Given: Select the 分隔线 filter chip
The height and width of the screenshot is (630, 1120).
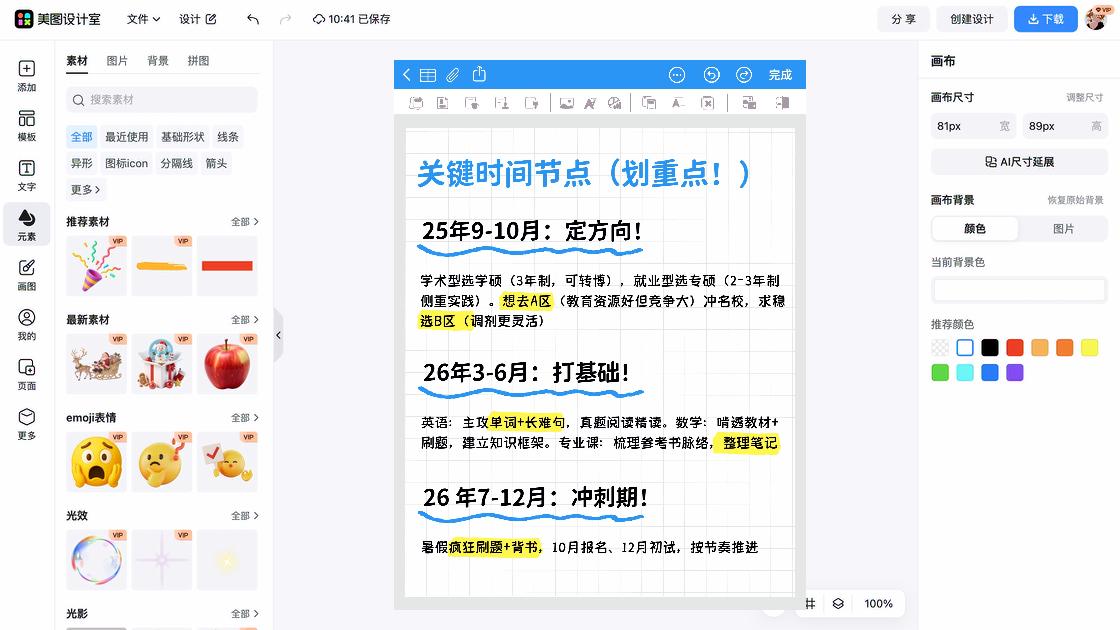Looking at the screenshot, I should point(176,163).
